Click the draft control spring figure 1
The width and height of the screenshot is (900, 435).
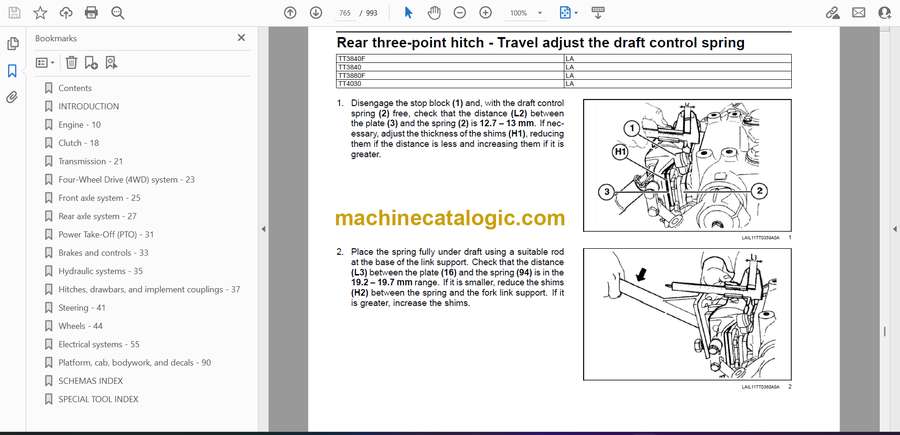(687, 165)
